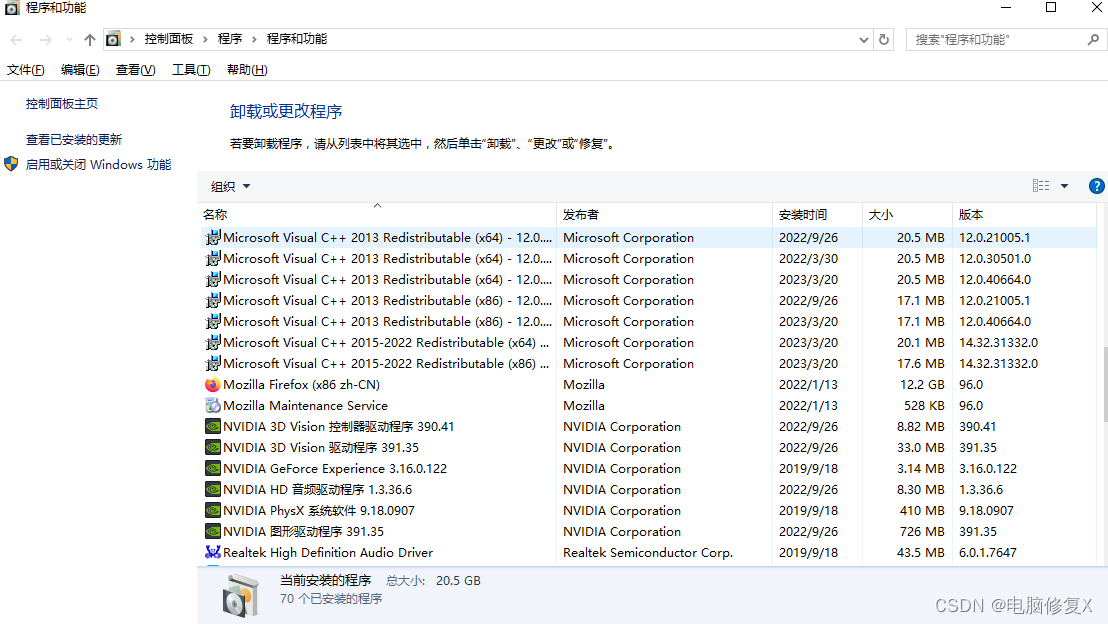
Task: Click the forward navigation arrow
Action: click(45, 40)
